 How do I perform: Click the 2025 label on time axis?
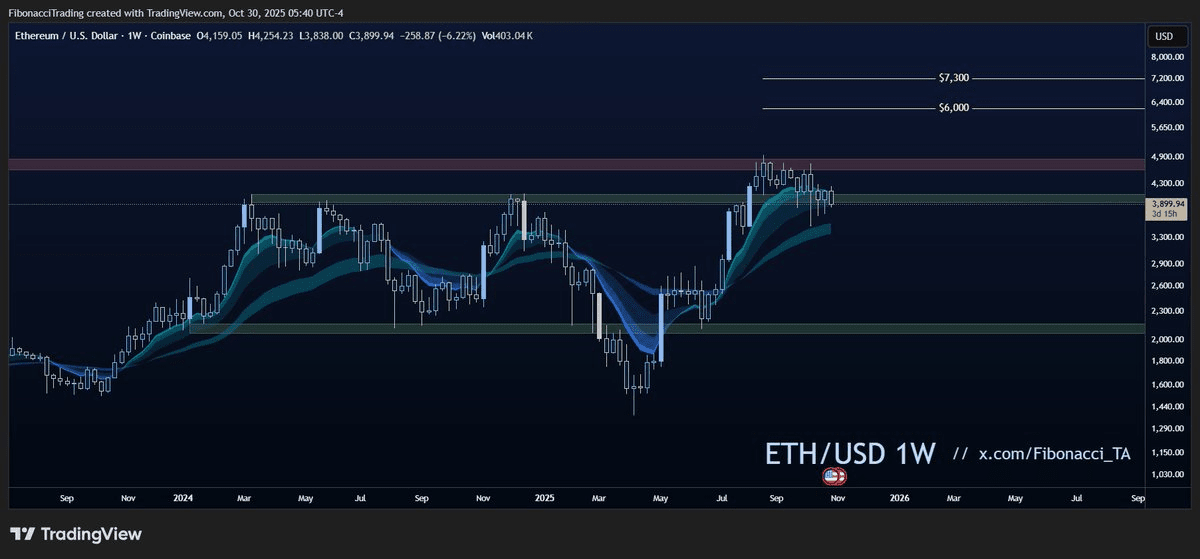[544, 497]
